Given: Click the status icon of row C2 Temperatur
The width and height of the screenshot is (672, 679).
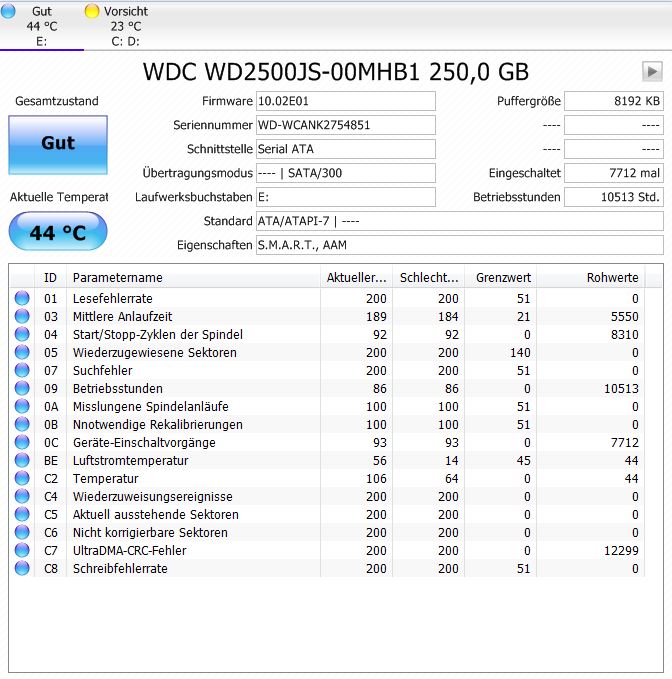Looking at the screenshot, I should tap(22, 478).
